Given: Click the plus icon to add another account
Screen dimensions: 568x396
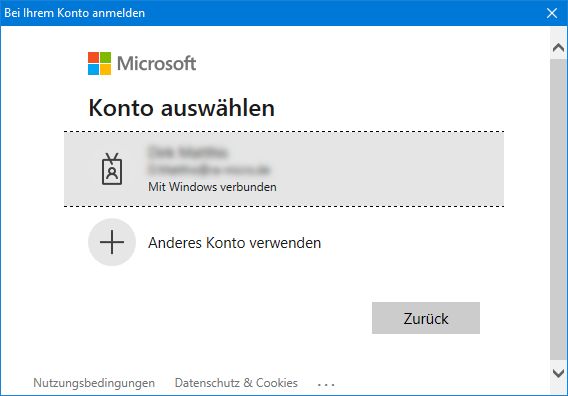Looking at the screenshot, I should coord(112,242).
